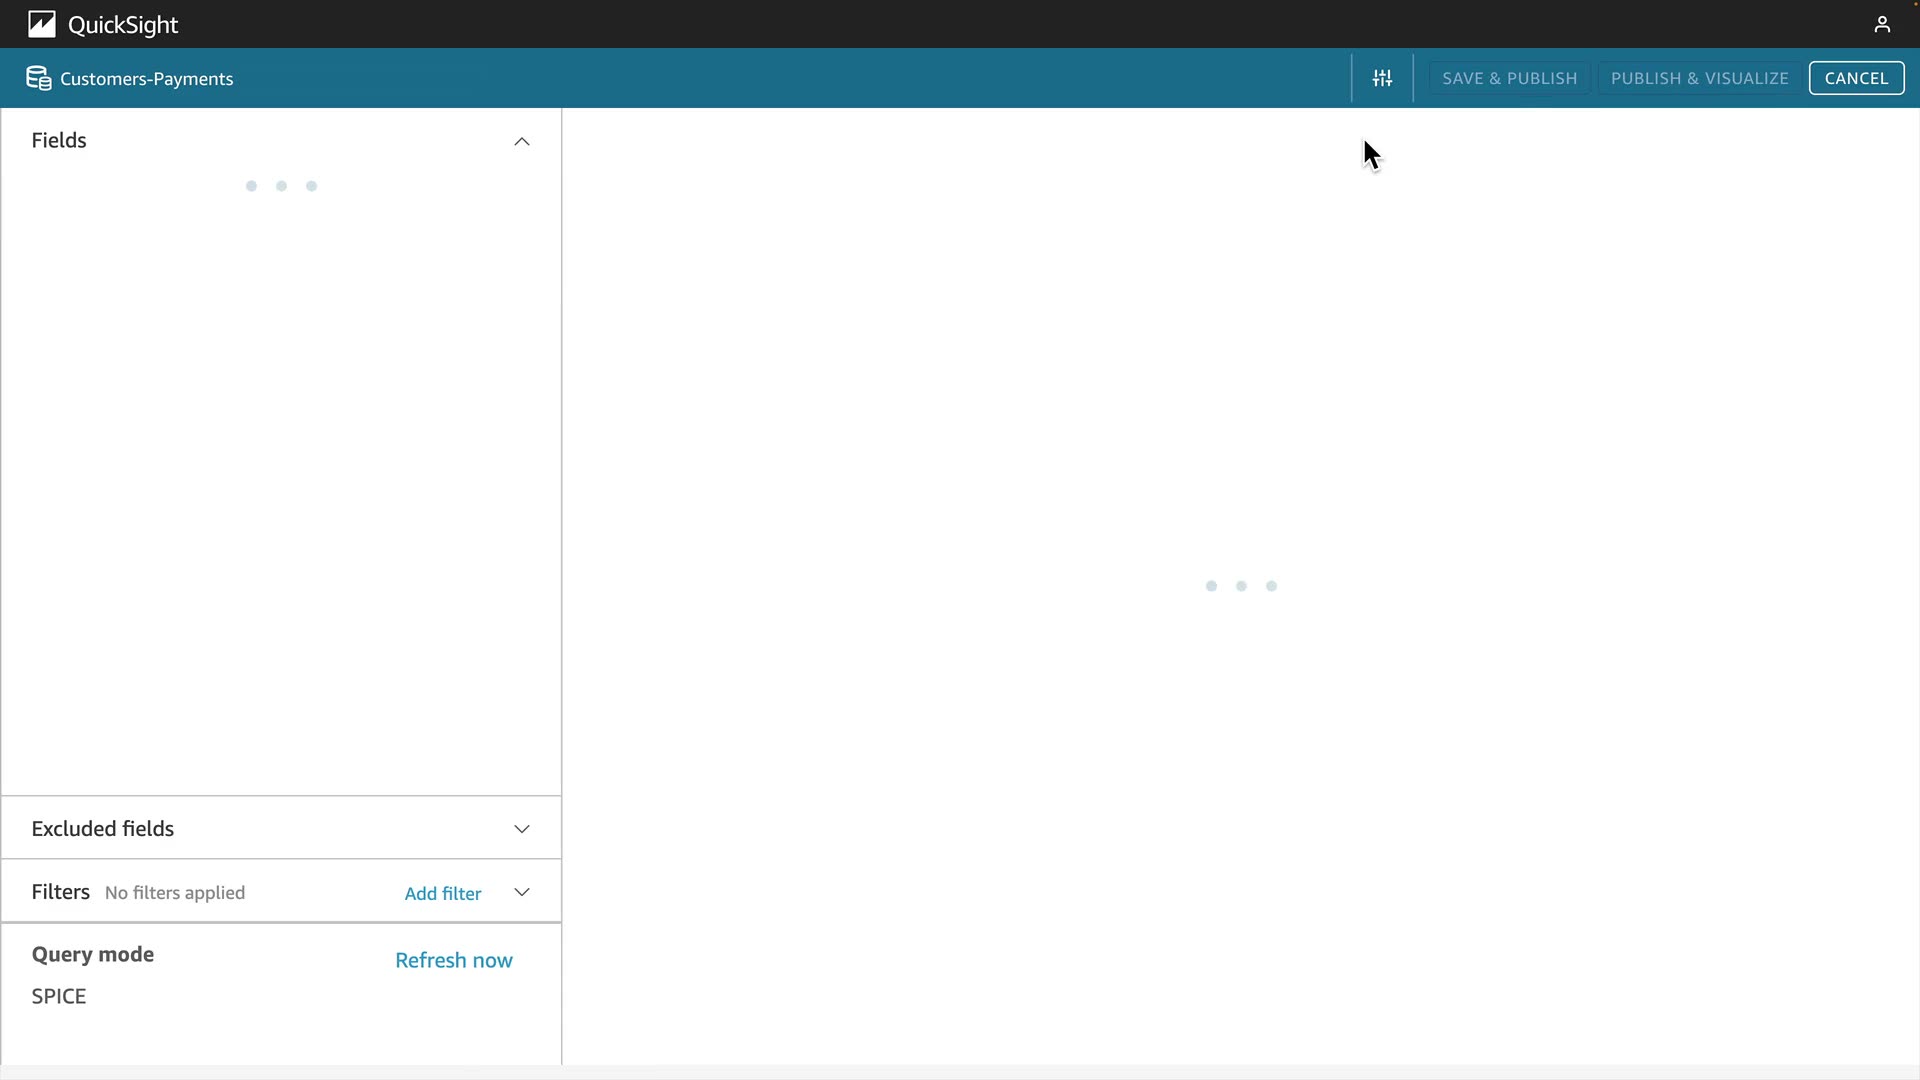This screenshot has height=1080, width=1920.
Task: Click the SAVE & PUBLISH button
Action: 1509,78
